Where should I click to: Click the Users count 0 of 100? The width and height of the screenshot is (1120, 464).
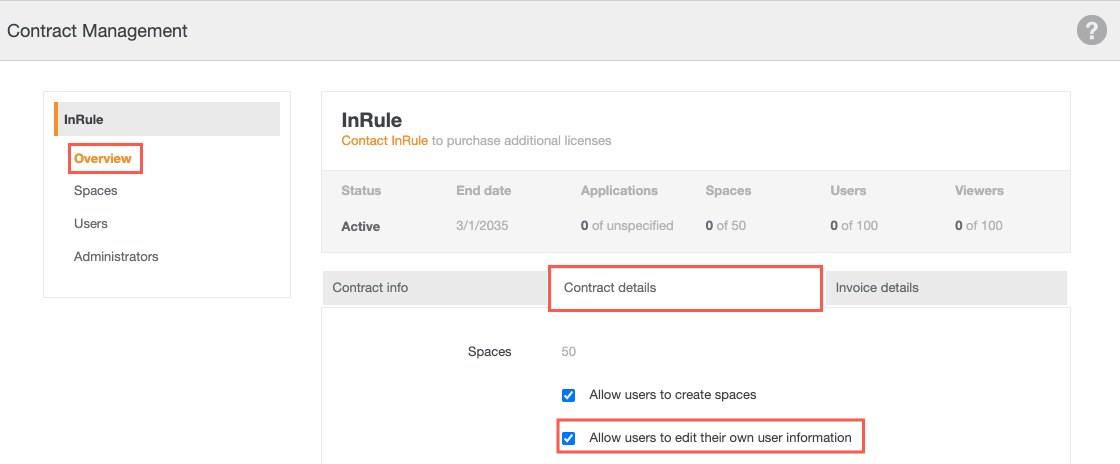coord(854,226)
